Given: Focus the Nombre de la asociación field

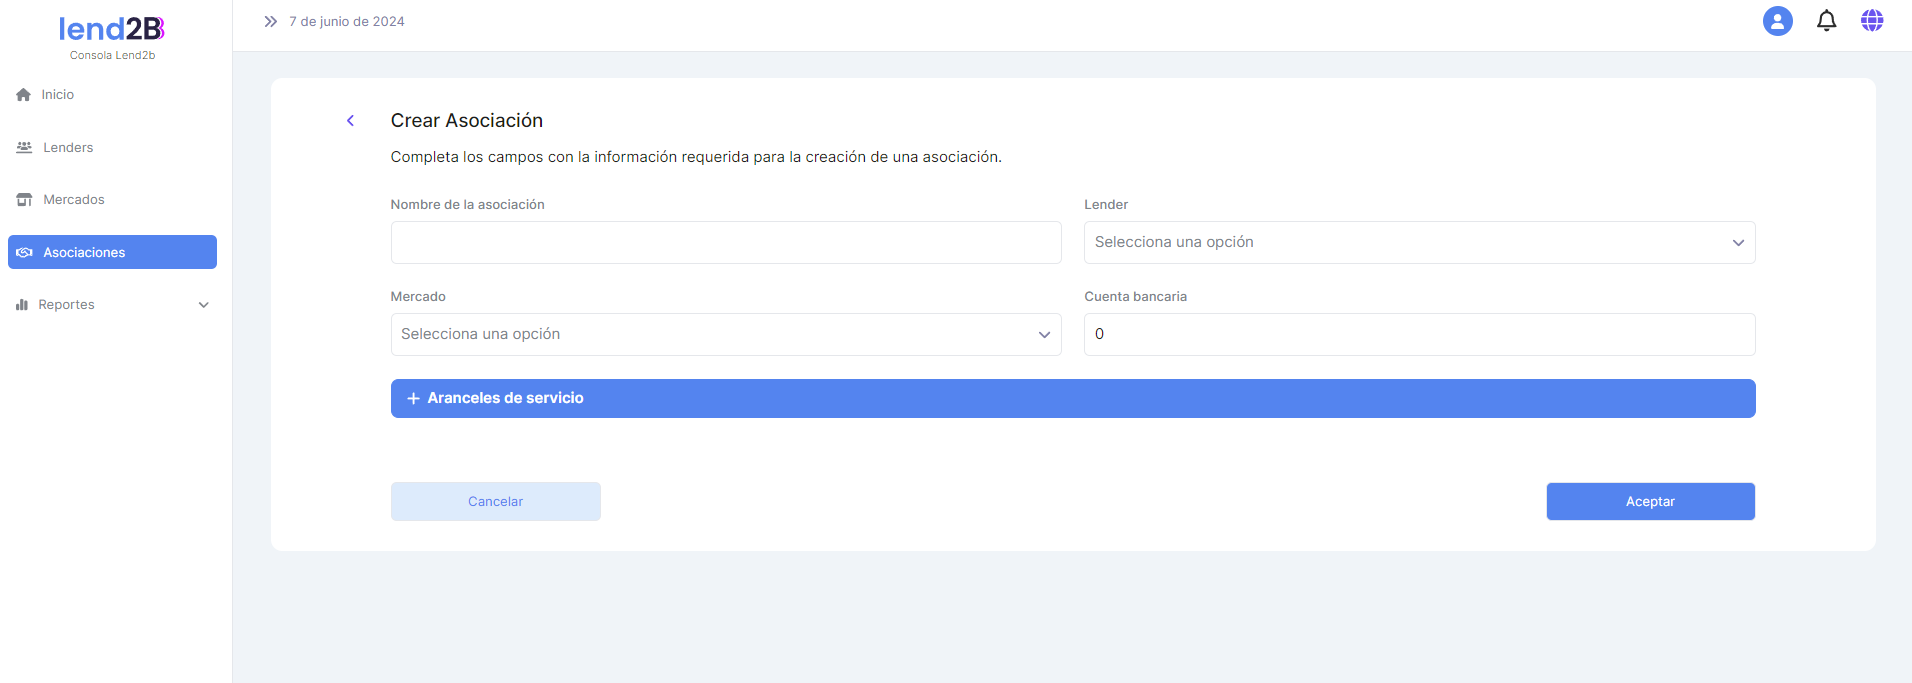Looking at the screenshot, I should 725,243.
